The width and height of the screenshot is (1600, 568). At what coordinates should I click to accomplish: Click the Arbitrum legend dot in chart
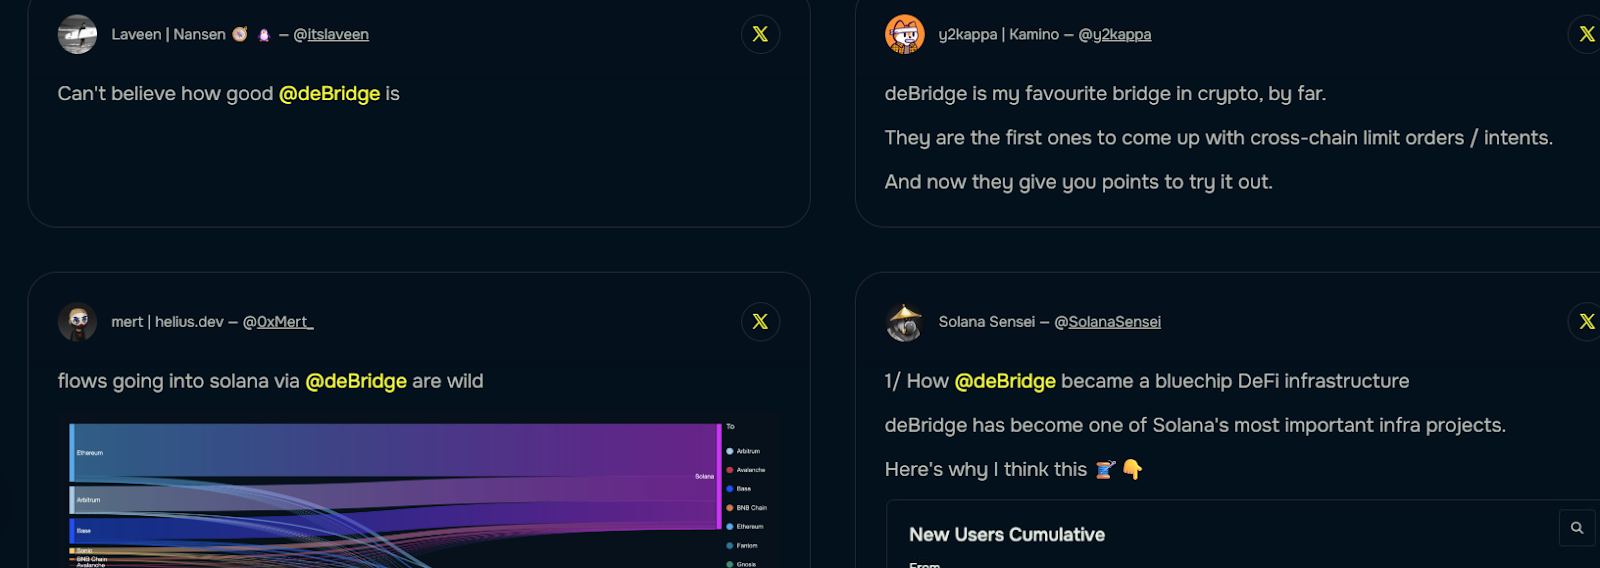tap(730, 451)
